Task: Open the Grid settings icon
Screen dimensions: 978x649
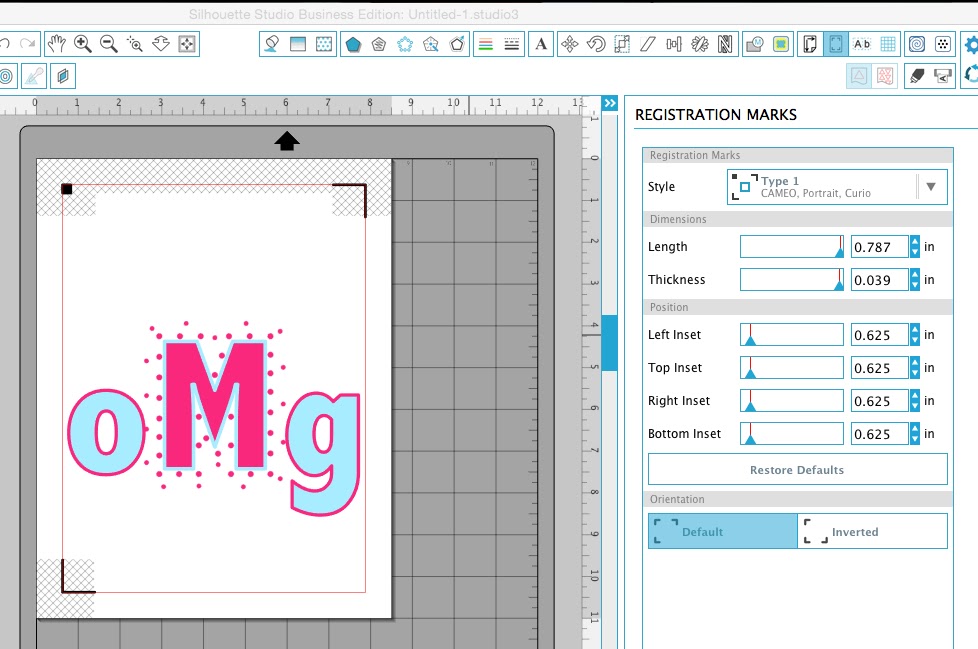Action: [888, 44]
